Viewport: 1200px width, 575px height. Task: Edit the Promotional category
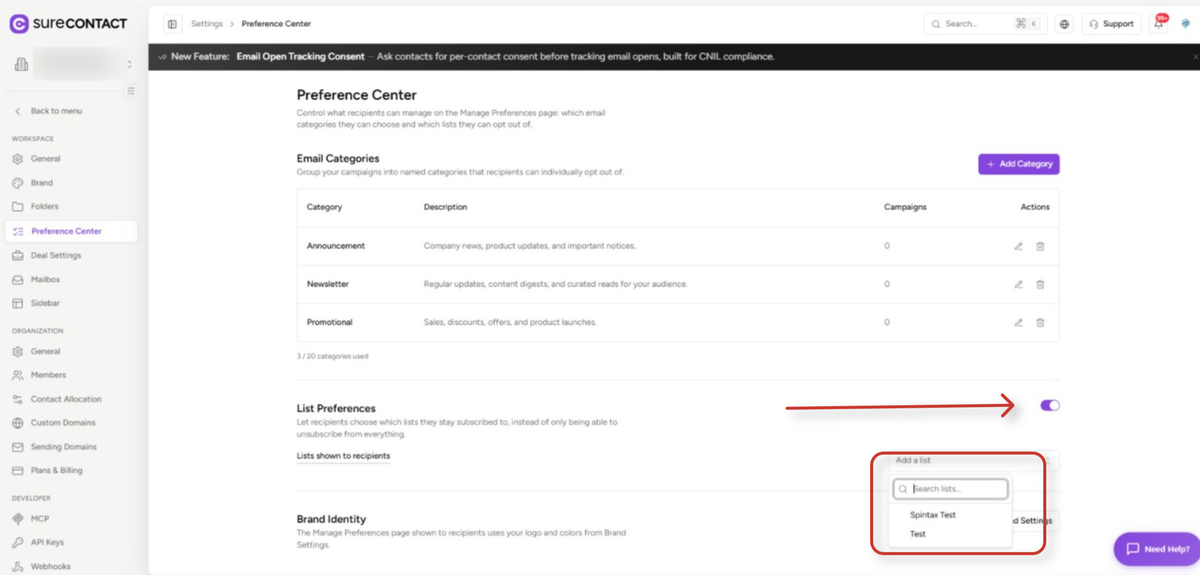click(x=1018, y=322)
